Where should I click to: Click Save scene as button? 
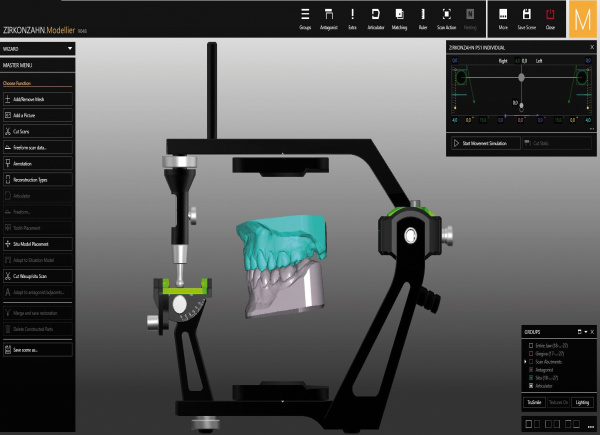(38, 350)
